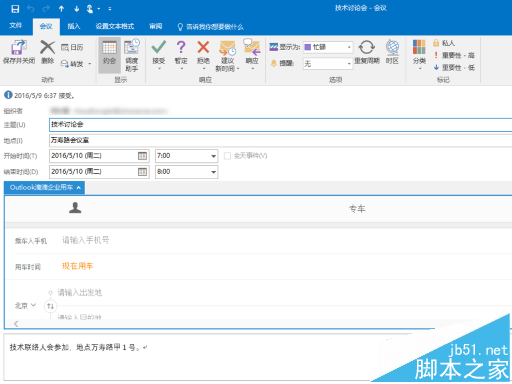Viewport: 512px width, 384px height.
Task: Click the Location field 万寿路会议室
Action: pyautogui.click(x=280, y=140)
